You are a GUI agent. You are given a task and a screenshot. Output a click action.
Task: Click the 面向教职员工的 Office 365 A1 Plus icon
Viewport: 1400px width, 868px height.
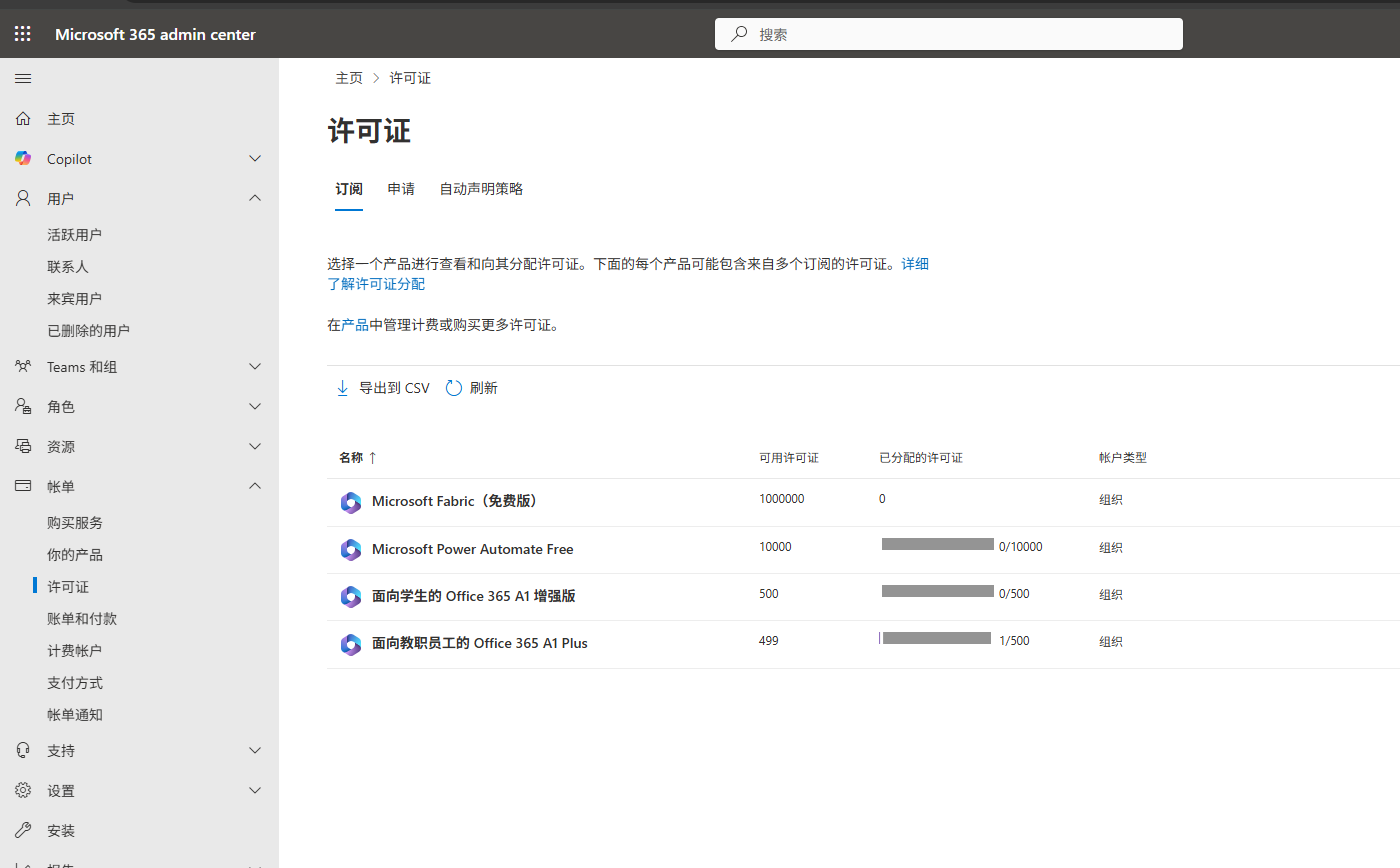pos(350,644)
